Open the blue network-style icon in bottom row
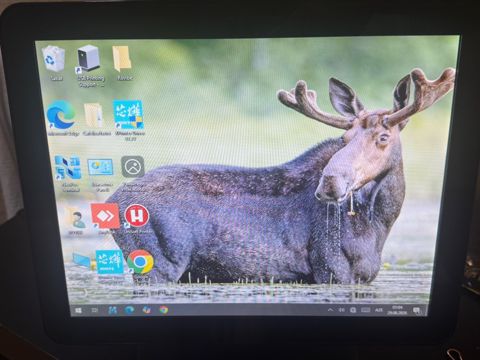 click(x=82, y=261)
